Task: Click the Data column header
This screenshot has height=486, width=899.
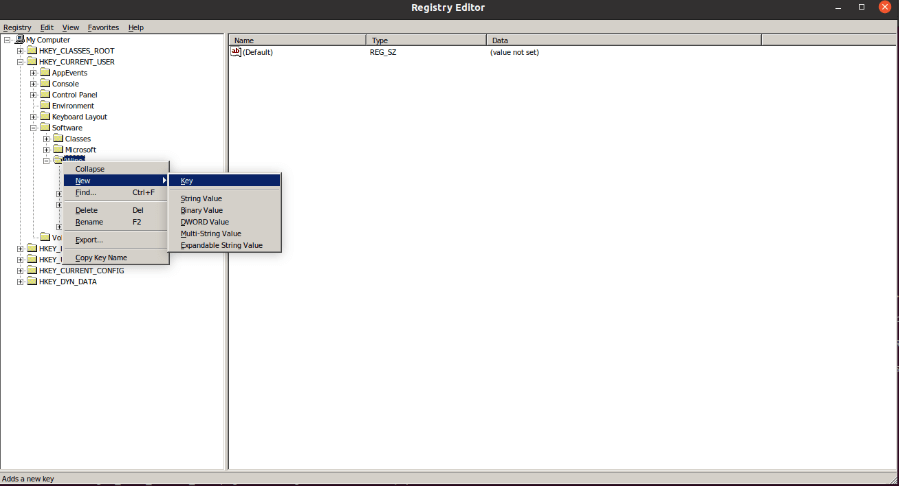Action: coord(624,40)
